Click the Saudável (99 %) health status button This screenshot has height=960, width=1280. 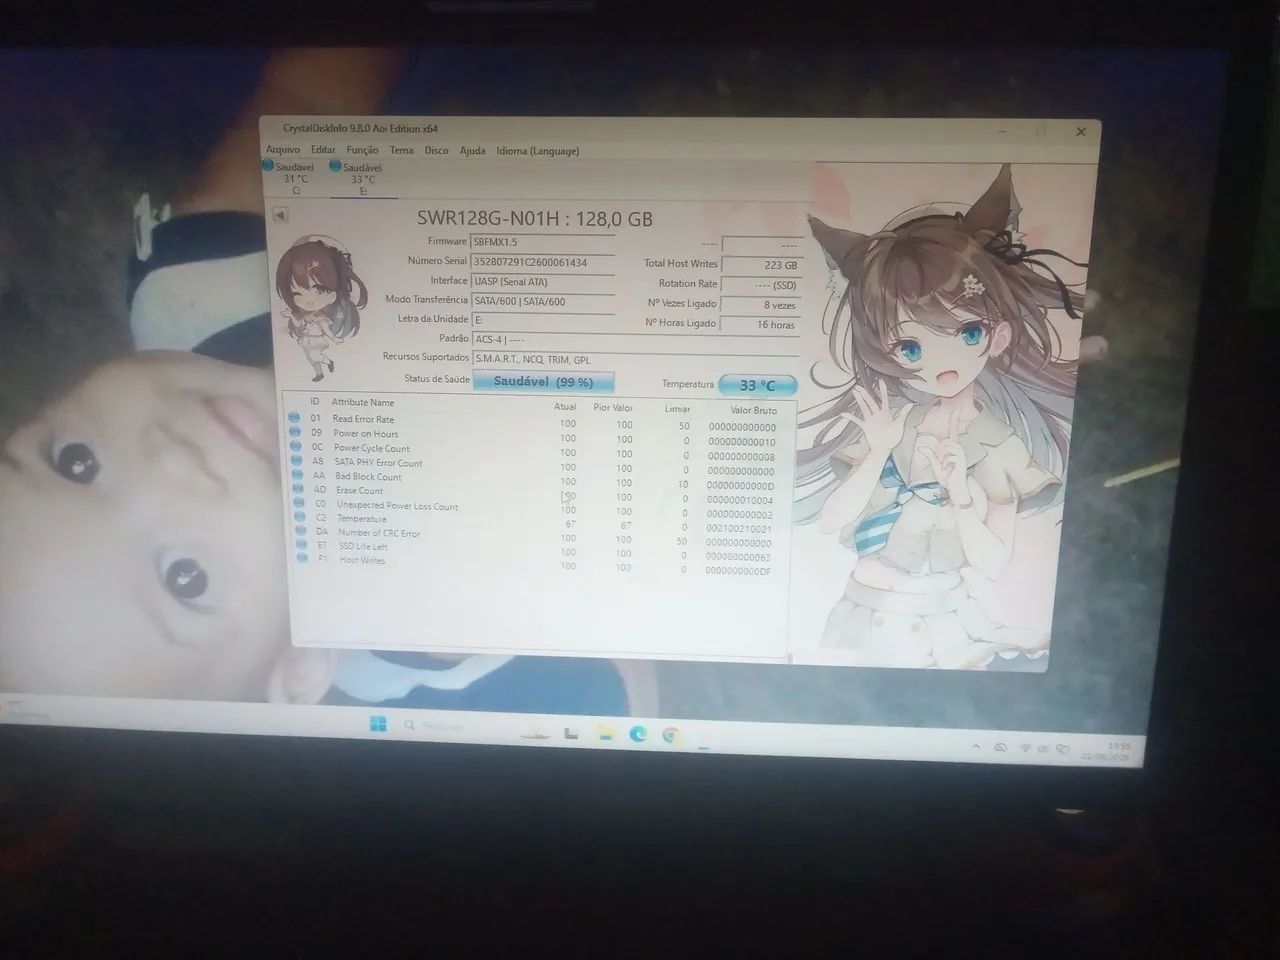tap(543, 382)
